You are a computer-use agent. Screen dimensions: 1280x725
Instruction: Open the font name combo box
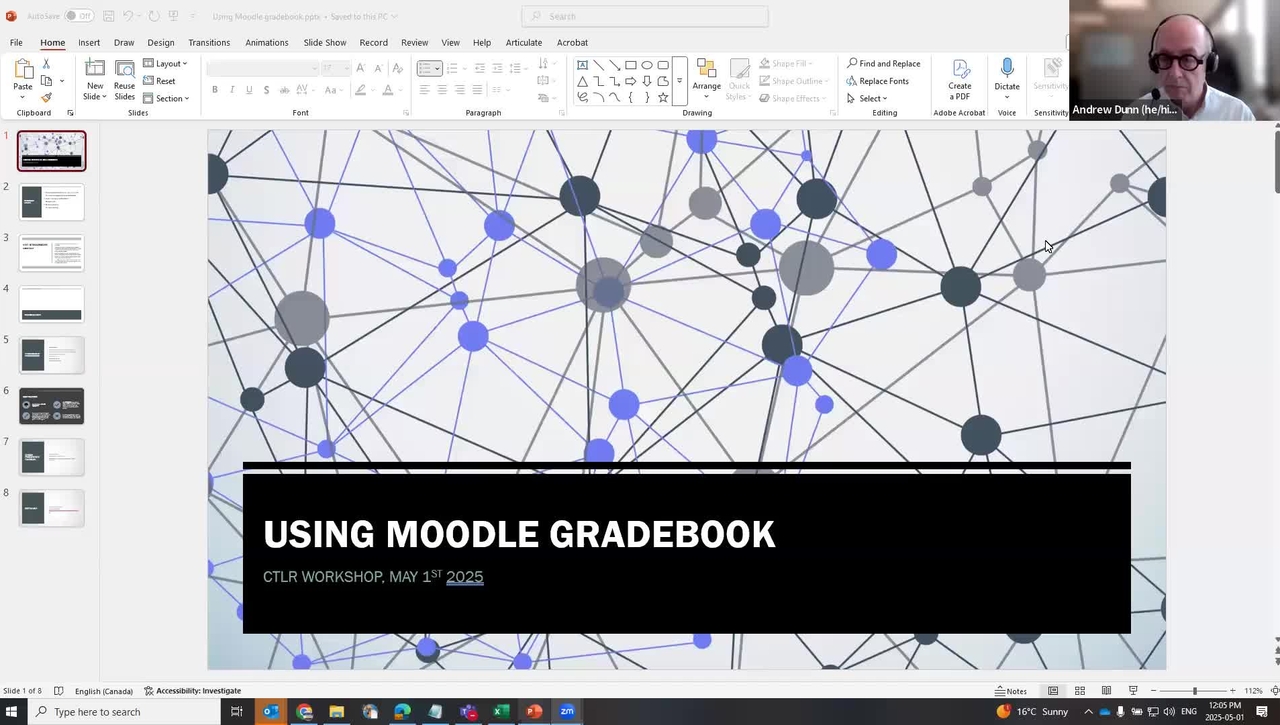click(263, 68)
